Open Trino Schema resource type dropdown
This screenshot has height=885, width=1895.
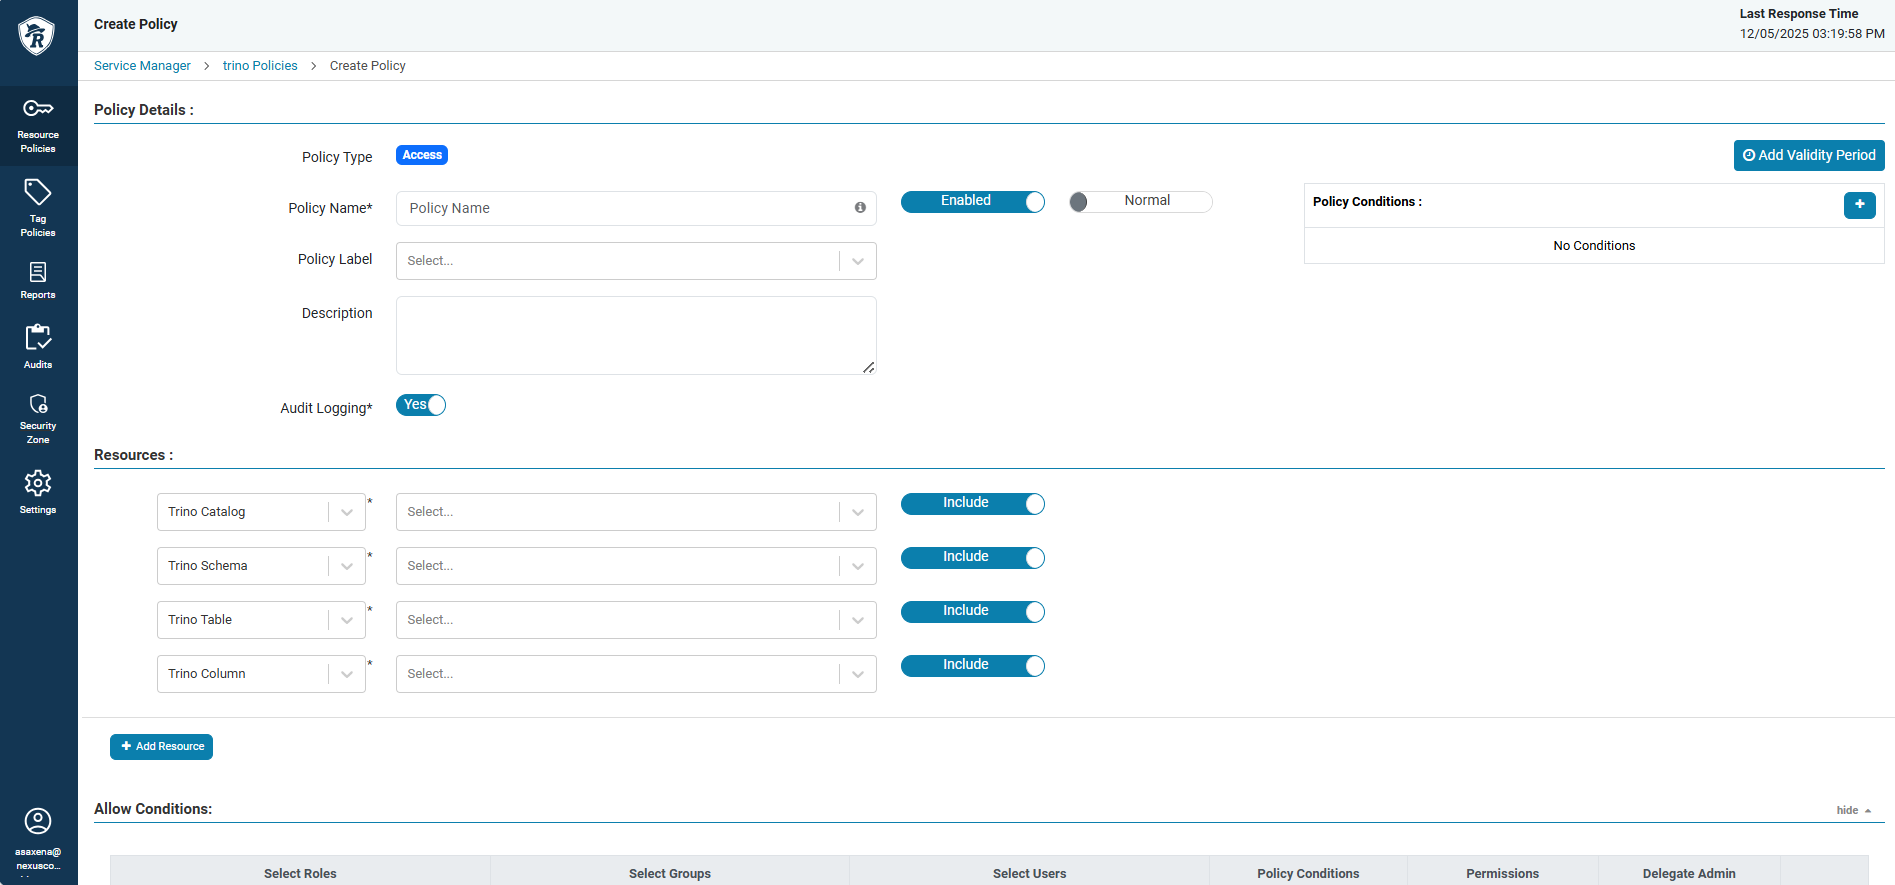coord(261,566)
